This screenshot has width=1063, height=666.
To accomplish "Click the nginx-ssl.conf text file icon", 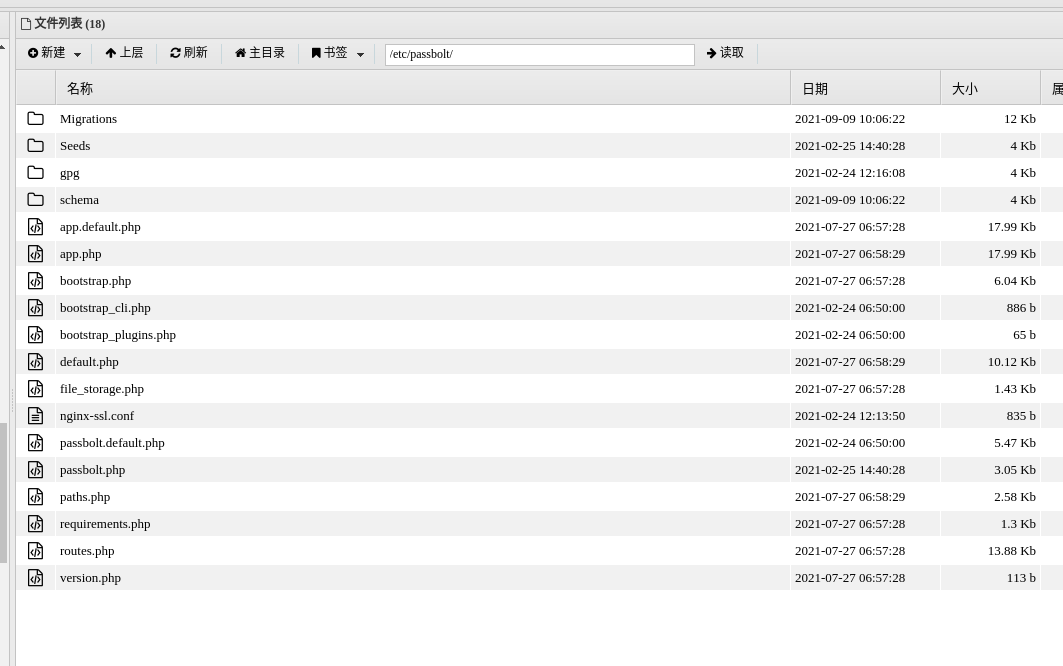I will point(35,416).
